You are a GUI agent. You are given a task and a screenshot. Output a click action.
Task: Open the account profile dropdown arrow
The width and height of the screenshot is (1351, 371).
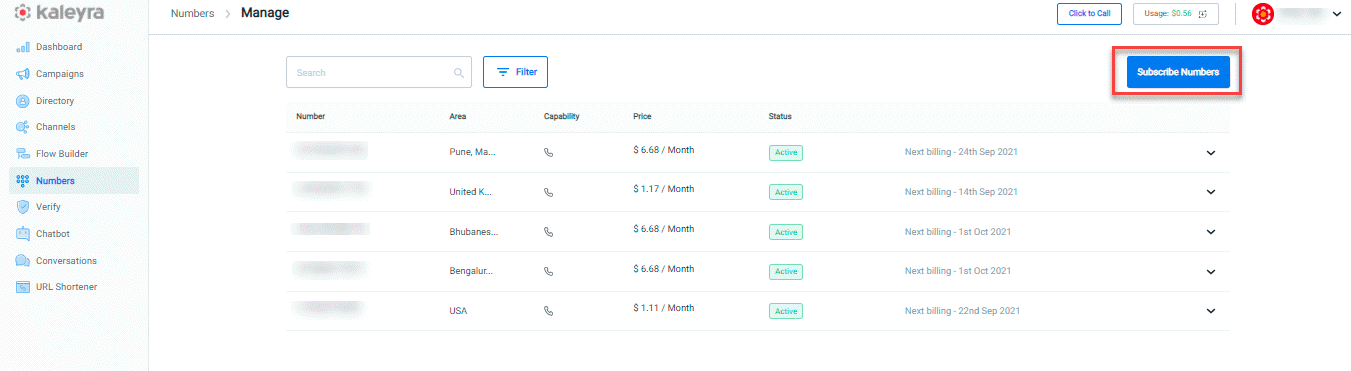click(x=1337, y=14)
